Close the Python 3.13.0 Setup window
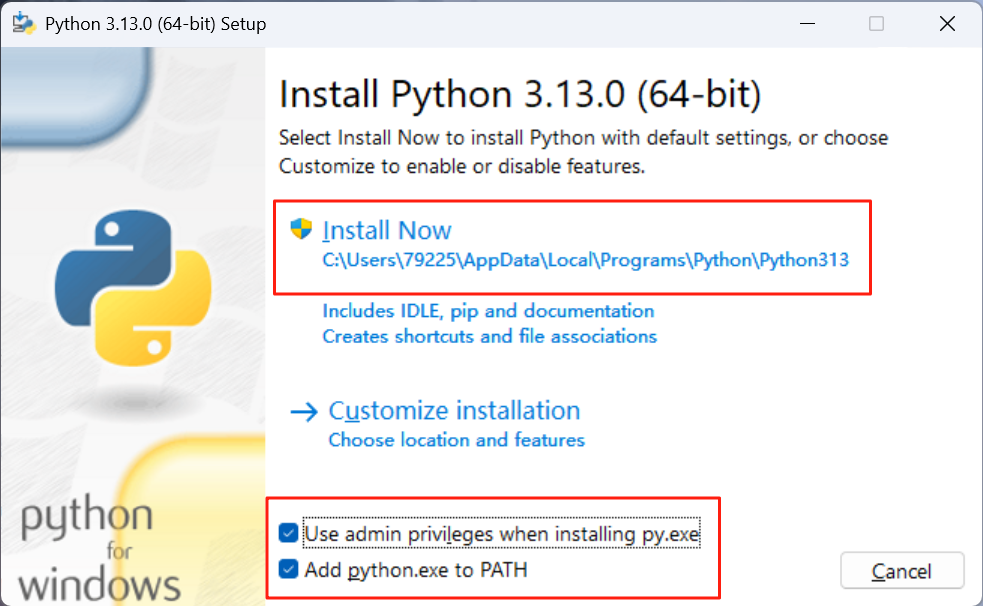Screen dimensions: 983x606 click(947, 24)
